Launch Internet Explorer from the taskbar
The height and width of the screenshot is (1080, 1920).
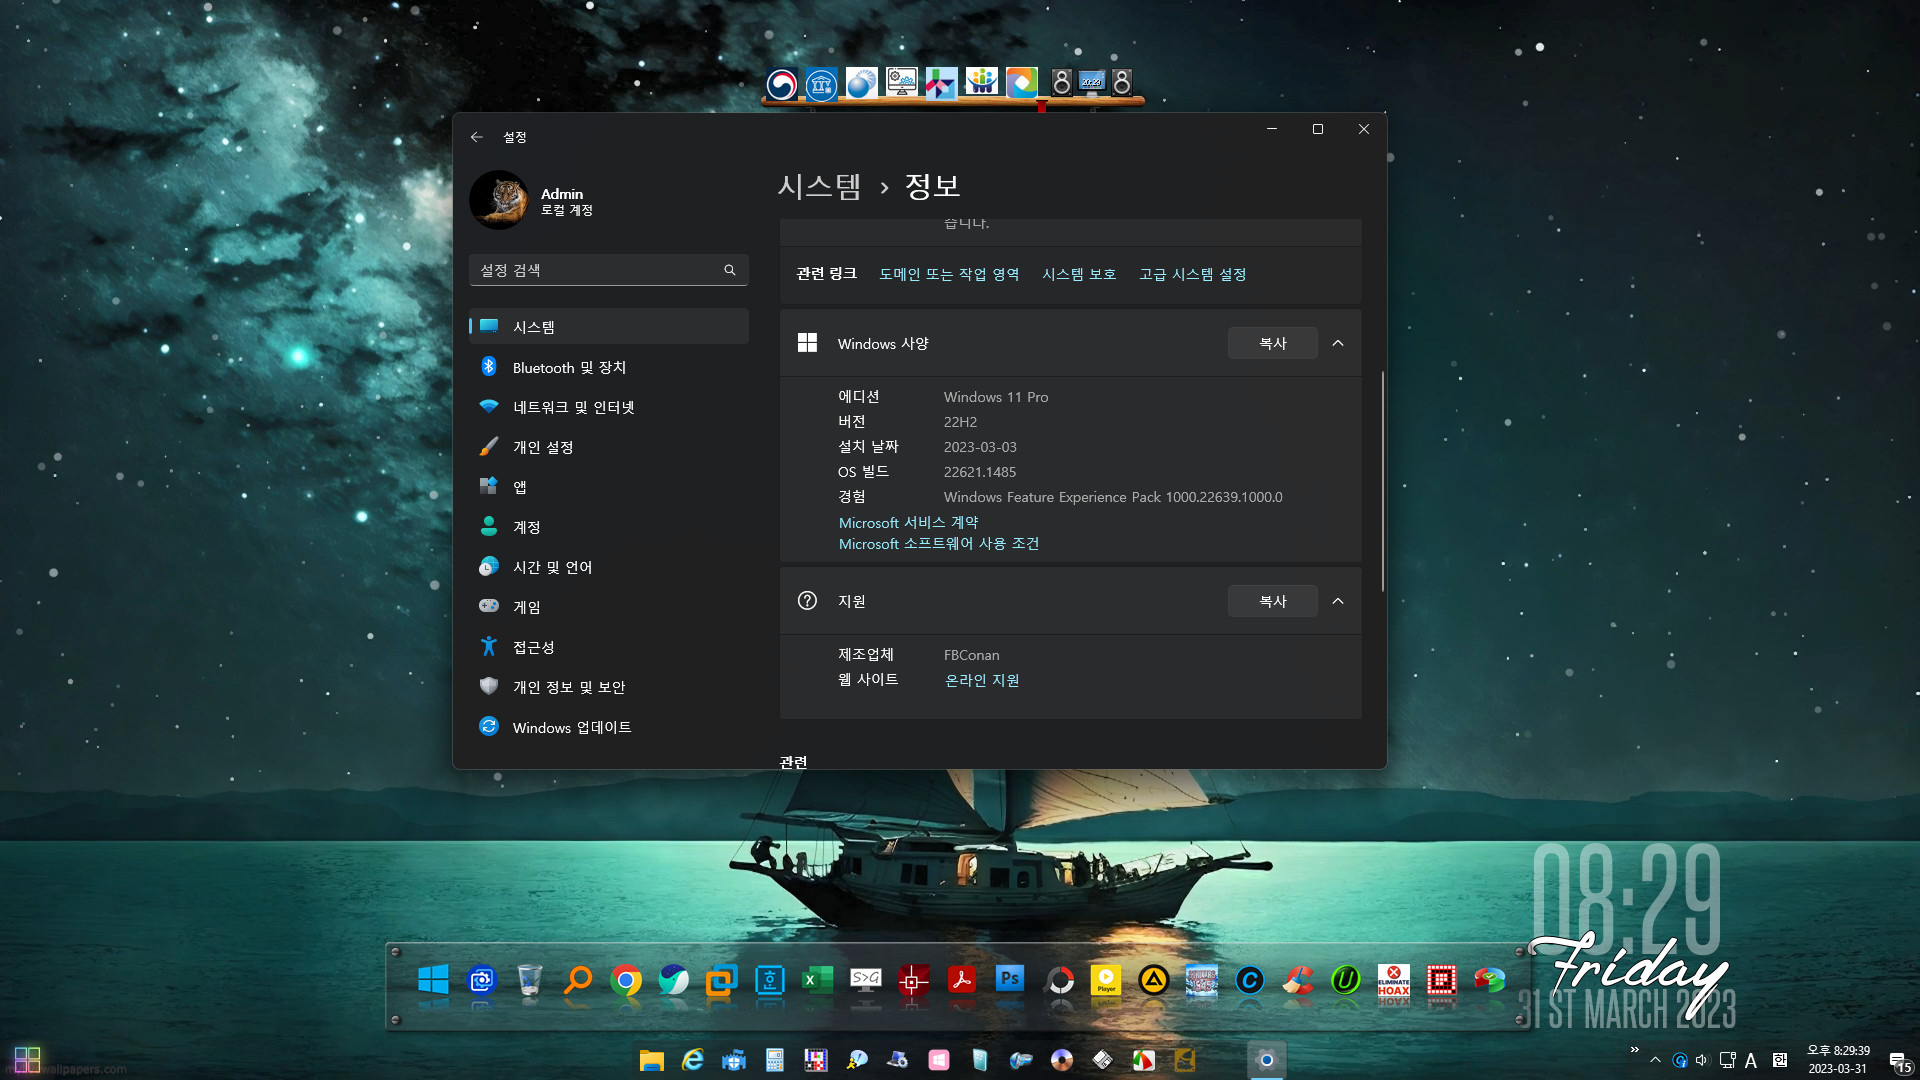[693, 1060]
